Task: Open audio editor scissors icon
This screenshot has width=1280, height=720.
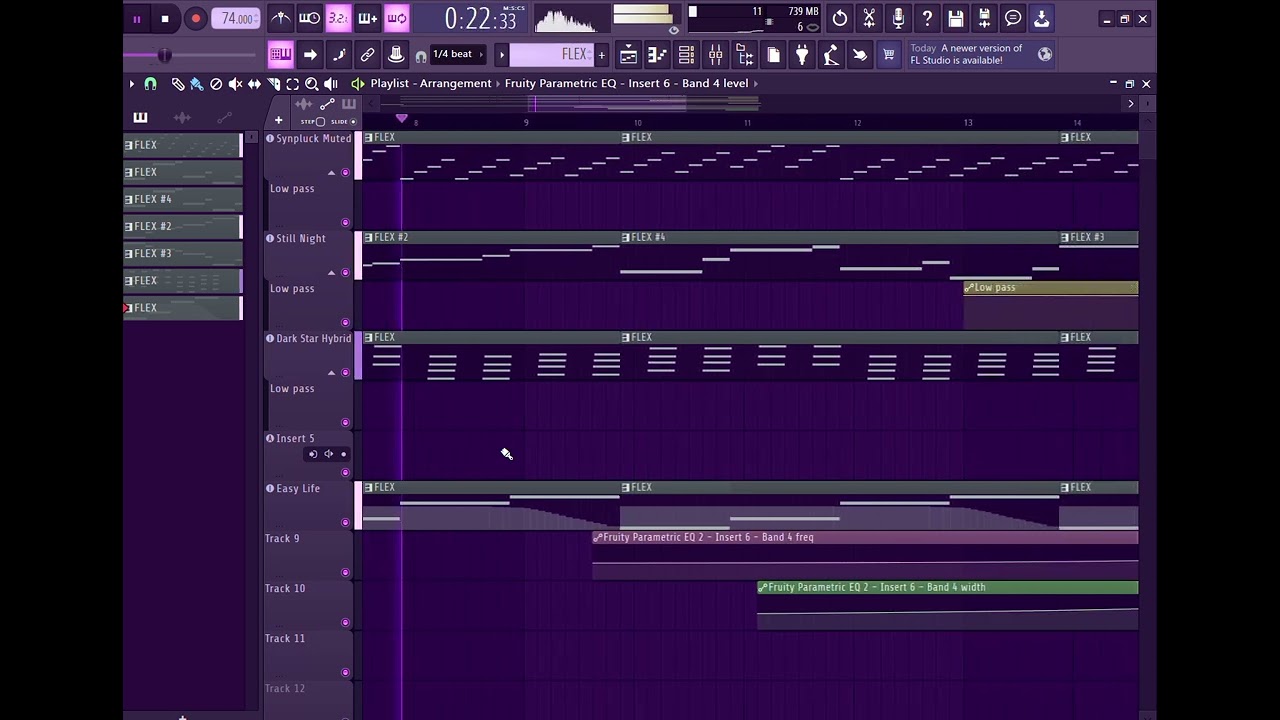Action: pyautogui.click(x=869, y=18)
